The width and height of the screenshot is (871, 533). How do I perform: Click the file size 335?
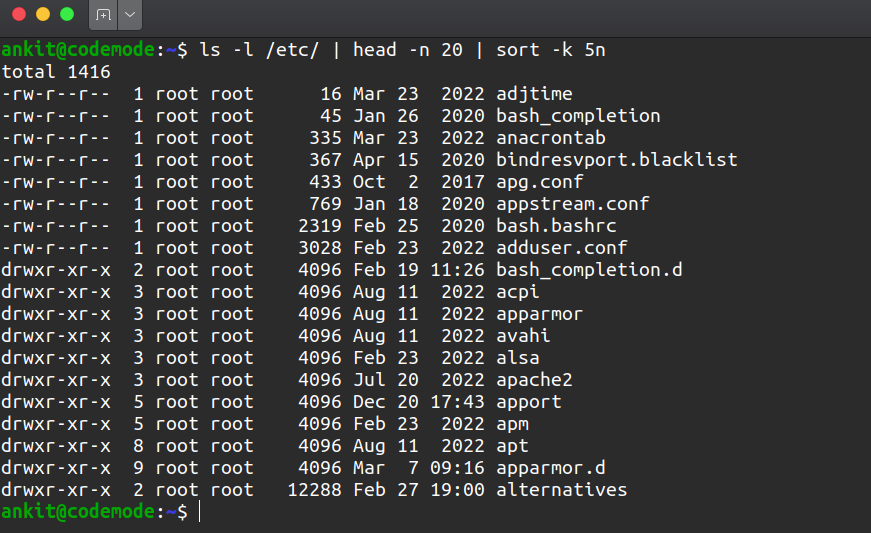[326, 138]
